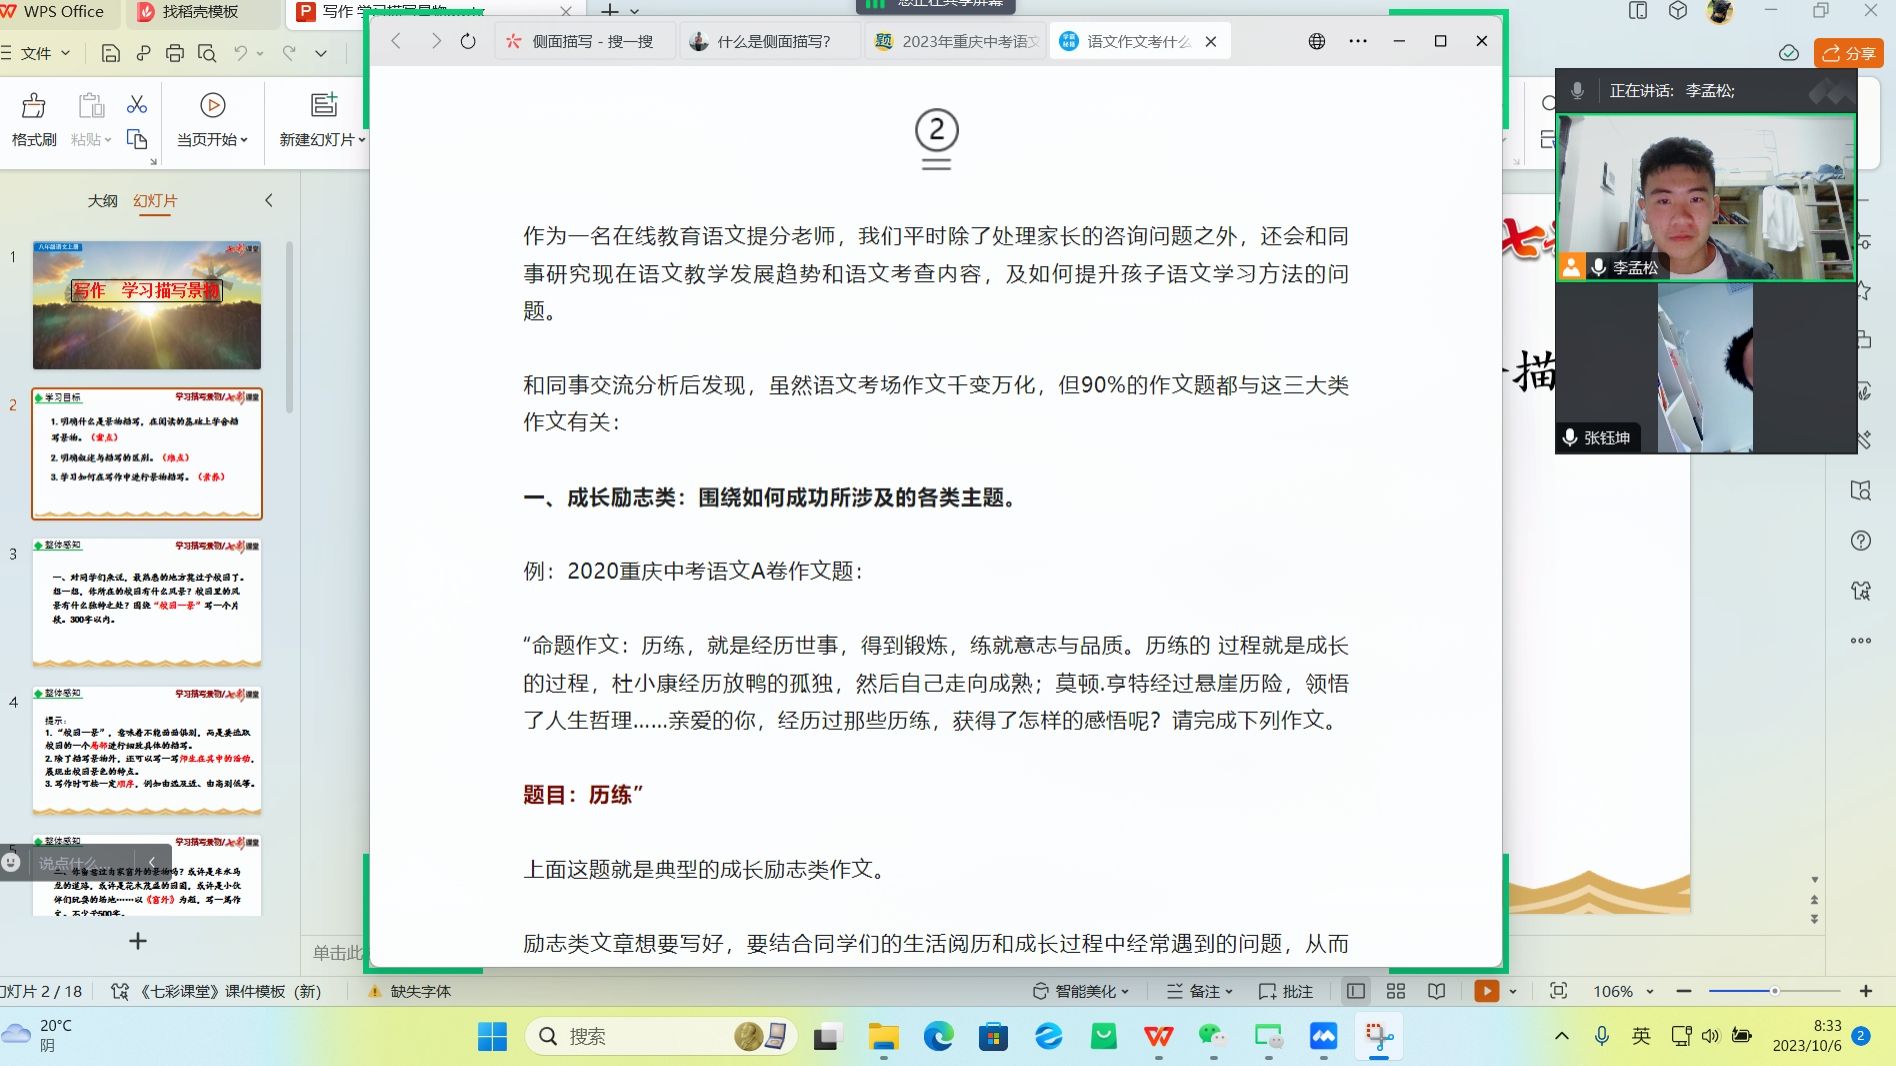Expand the 智能美化 dropdown
Screen dimensions: 1896x1066
(1081, 991)
